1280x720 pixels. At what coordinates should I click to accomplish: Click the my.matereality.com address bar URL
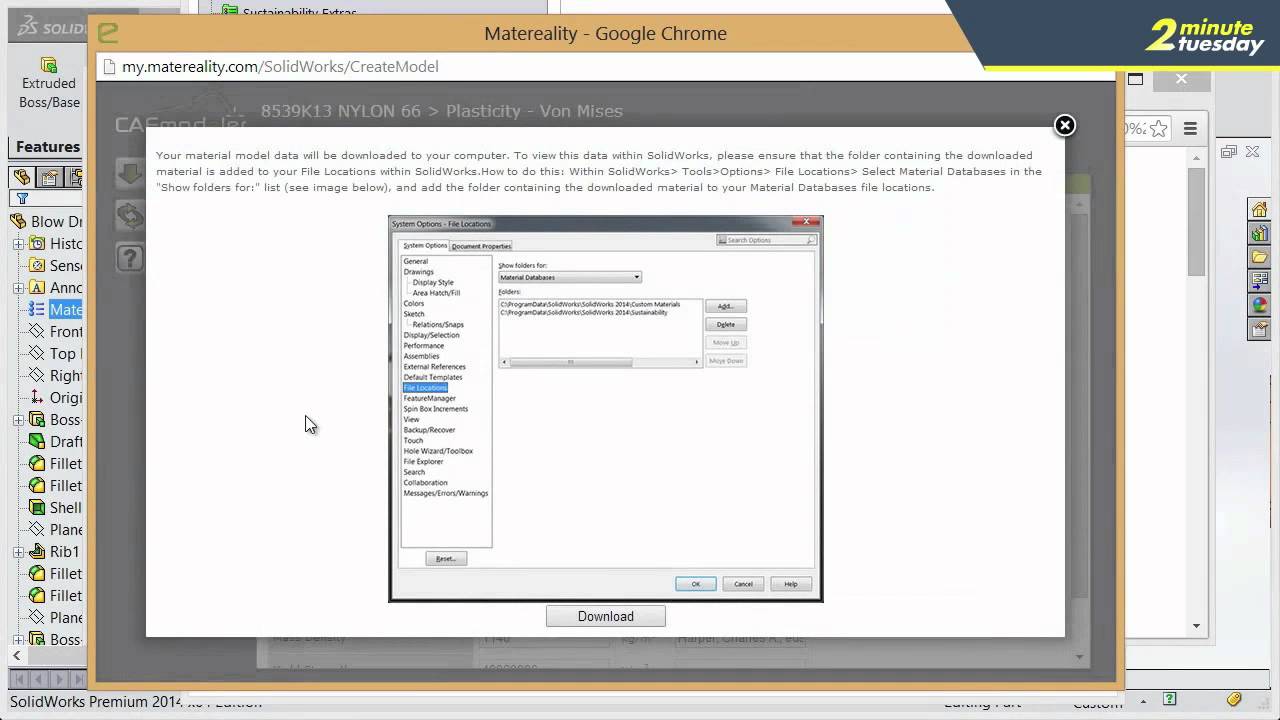click(x=280, y=66)
